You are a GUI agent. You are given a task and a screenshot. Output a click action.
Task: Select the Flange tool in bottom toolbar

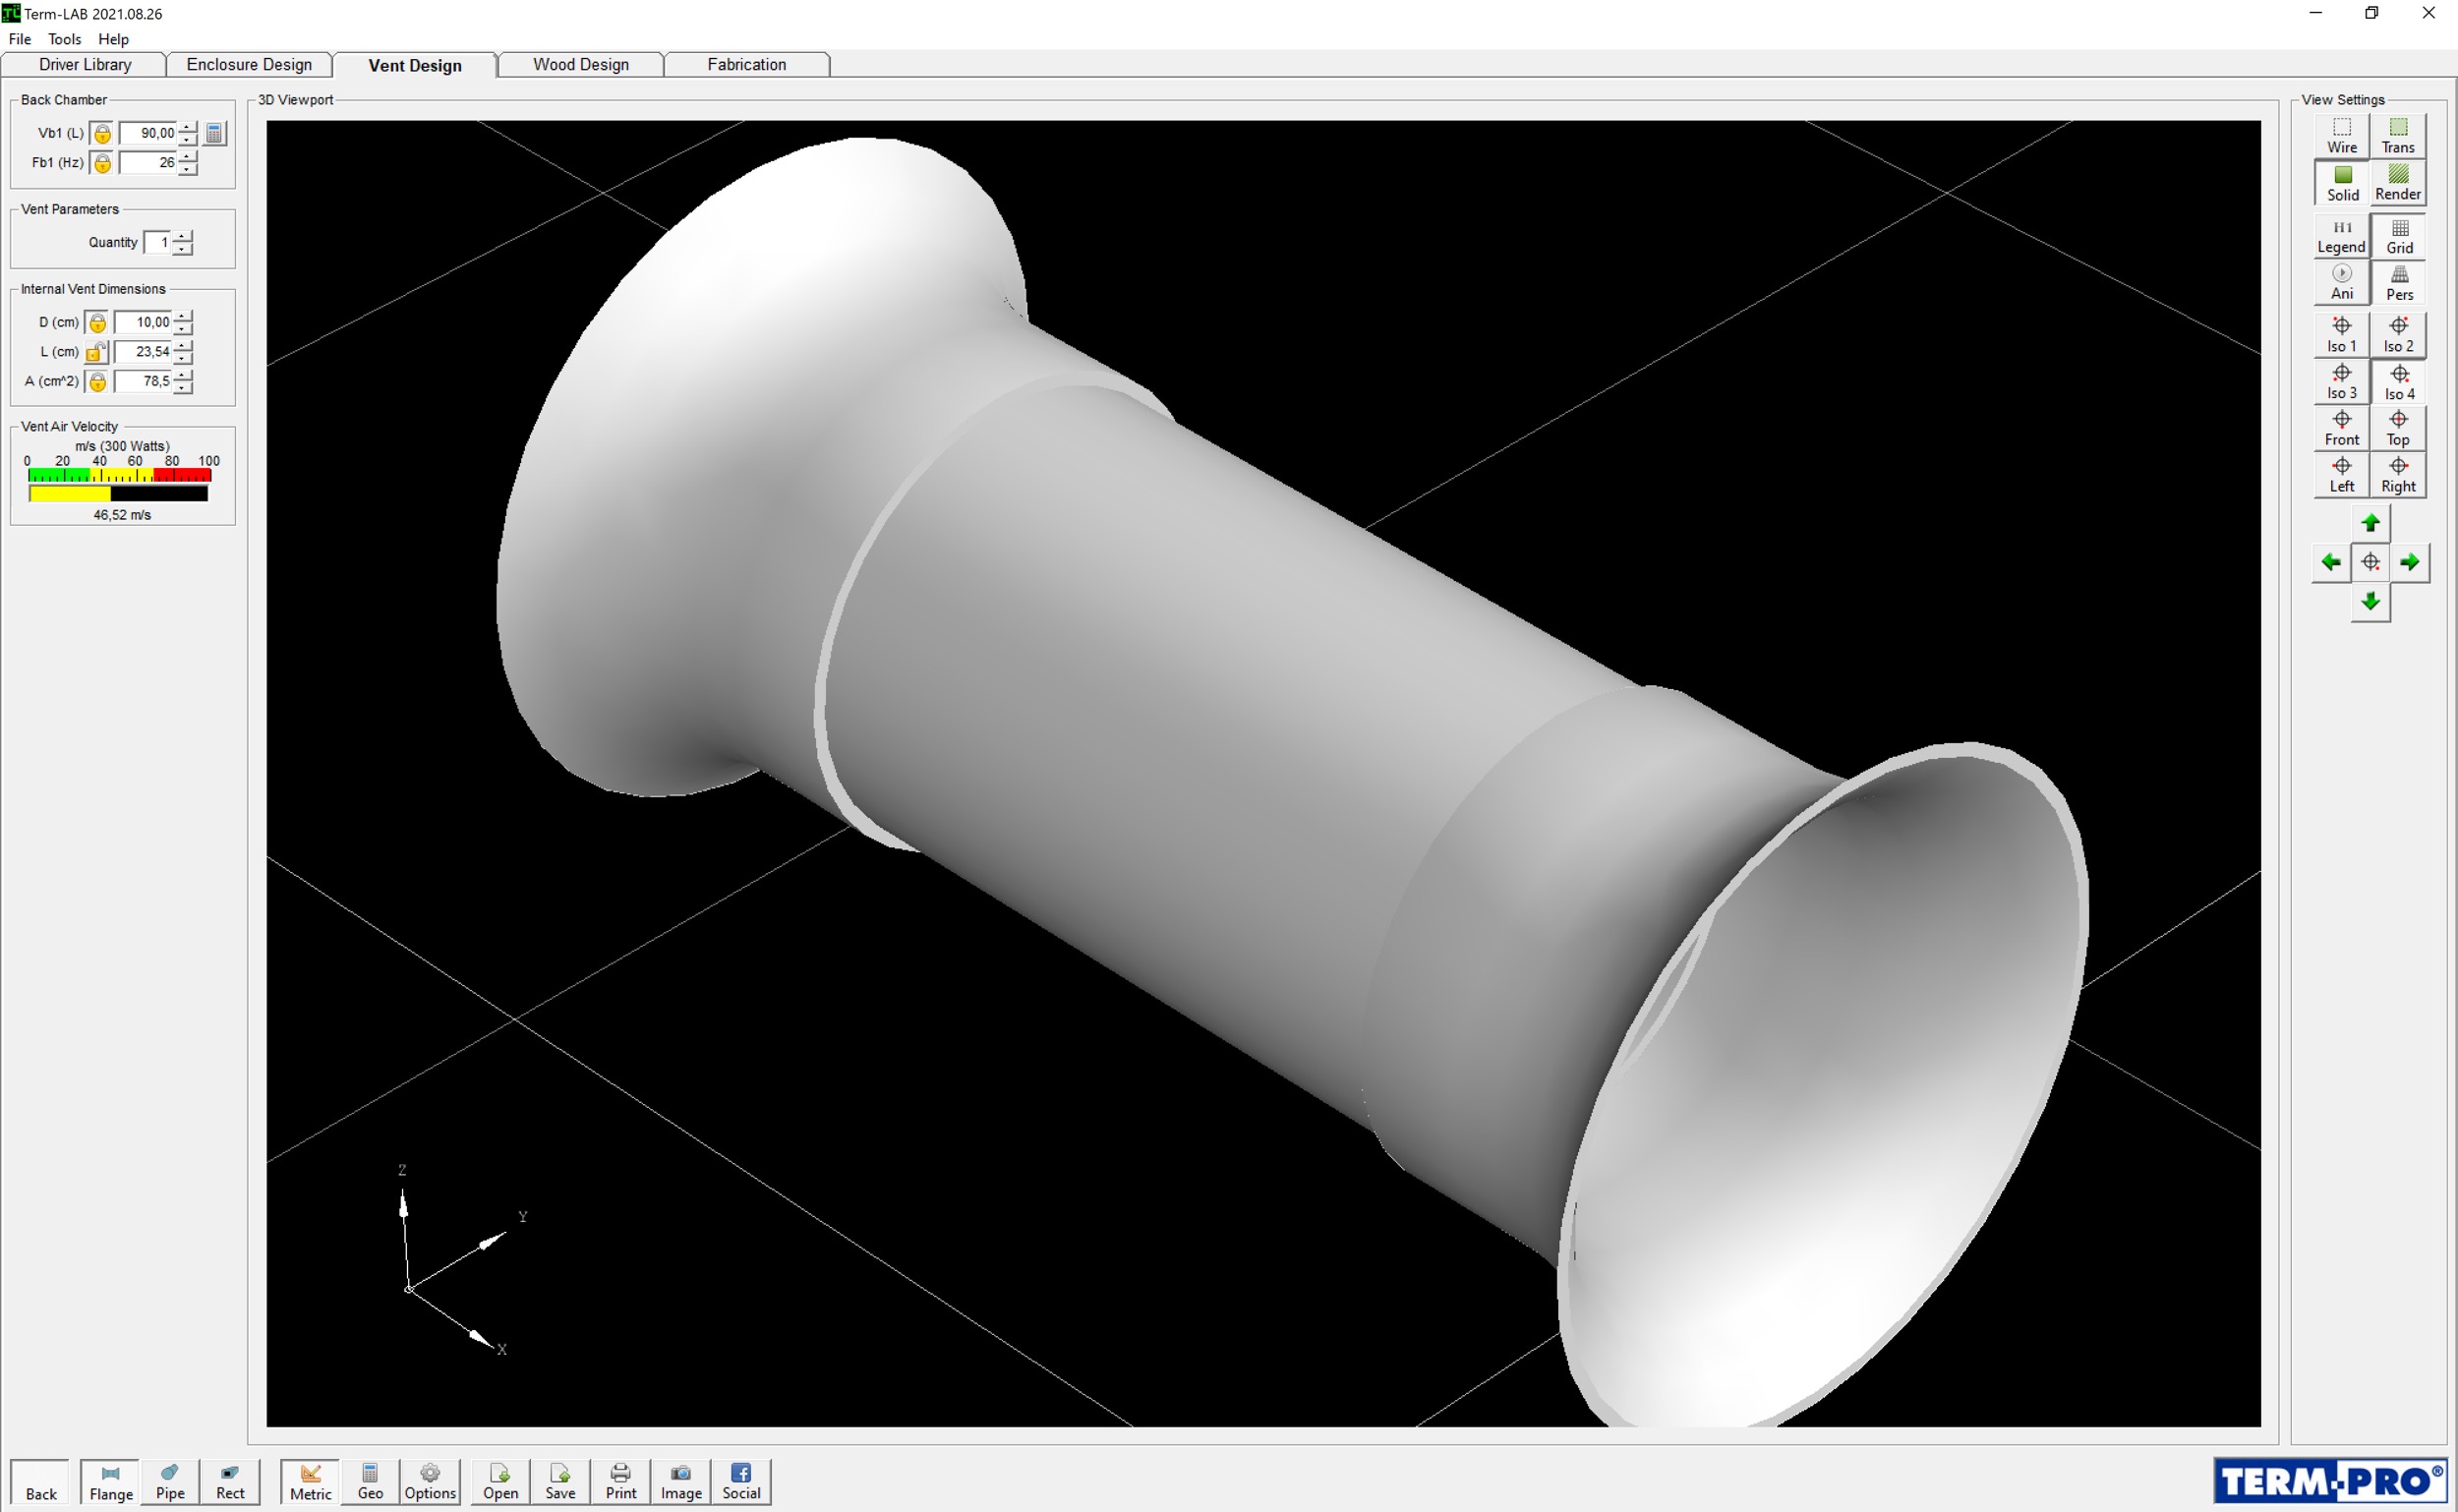[109, 1481]
